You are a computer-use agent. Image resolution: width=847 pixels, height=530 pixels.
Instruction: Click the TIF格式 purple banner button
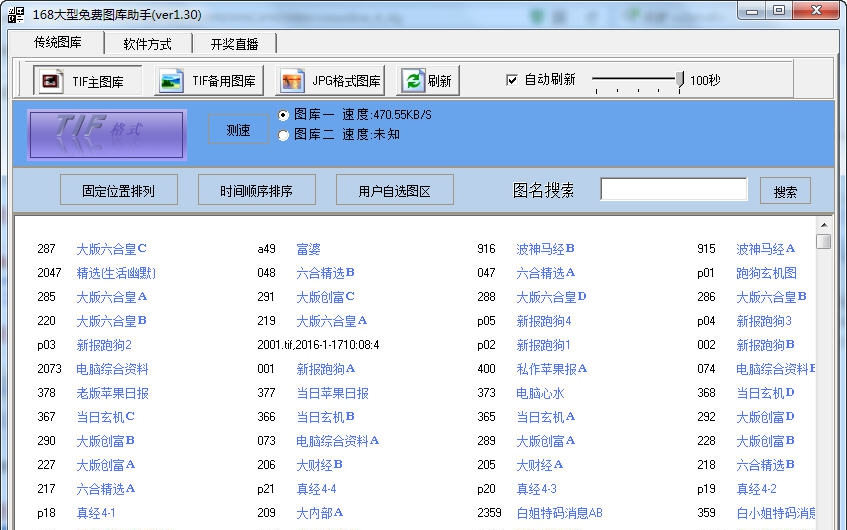(107, 135)
